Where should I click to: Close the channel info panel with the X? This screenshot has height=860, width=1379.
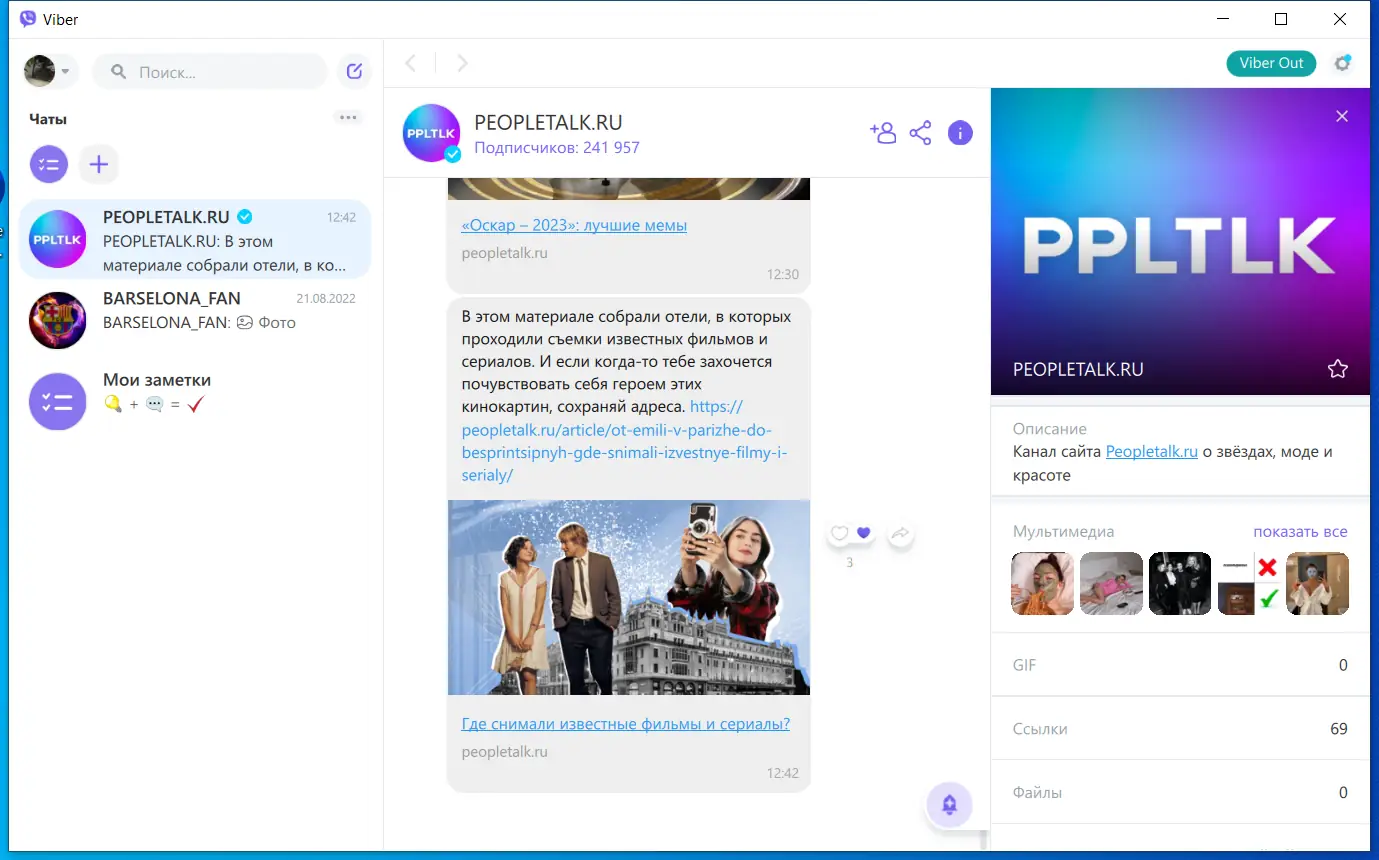pos(1342,116)
